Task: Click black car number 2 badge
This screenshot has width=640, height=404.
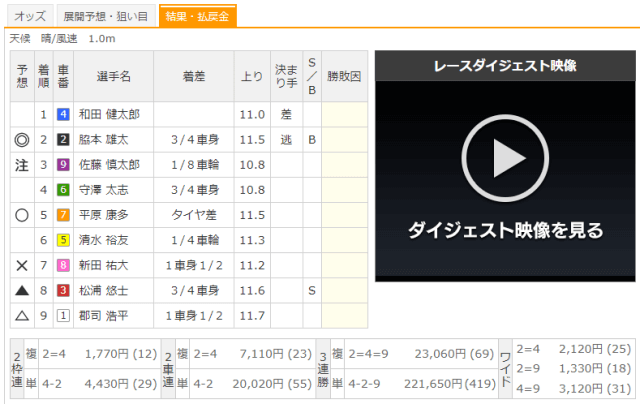Action: tap(63, 140)
